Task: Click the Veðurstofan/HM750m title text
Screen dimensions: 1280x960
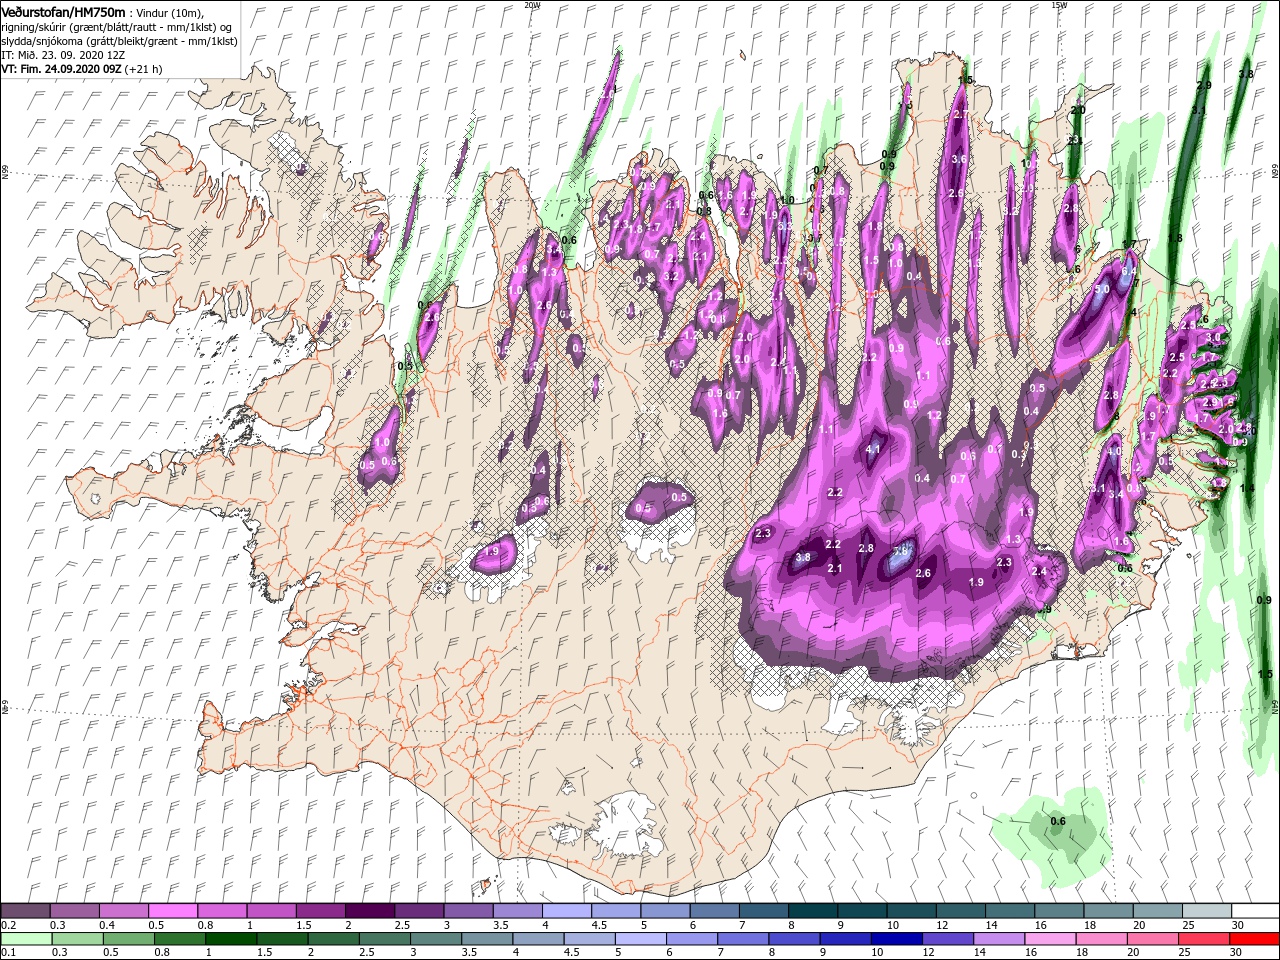Action: 63,11
